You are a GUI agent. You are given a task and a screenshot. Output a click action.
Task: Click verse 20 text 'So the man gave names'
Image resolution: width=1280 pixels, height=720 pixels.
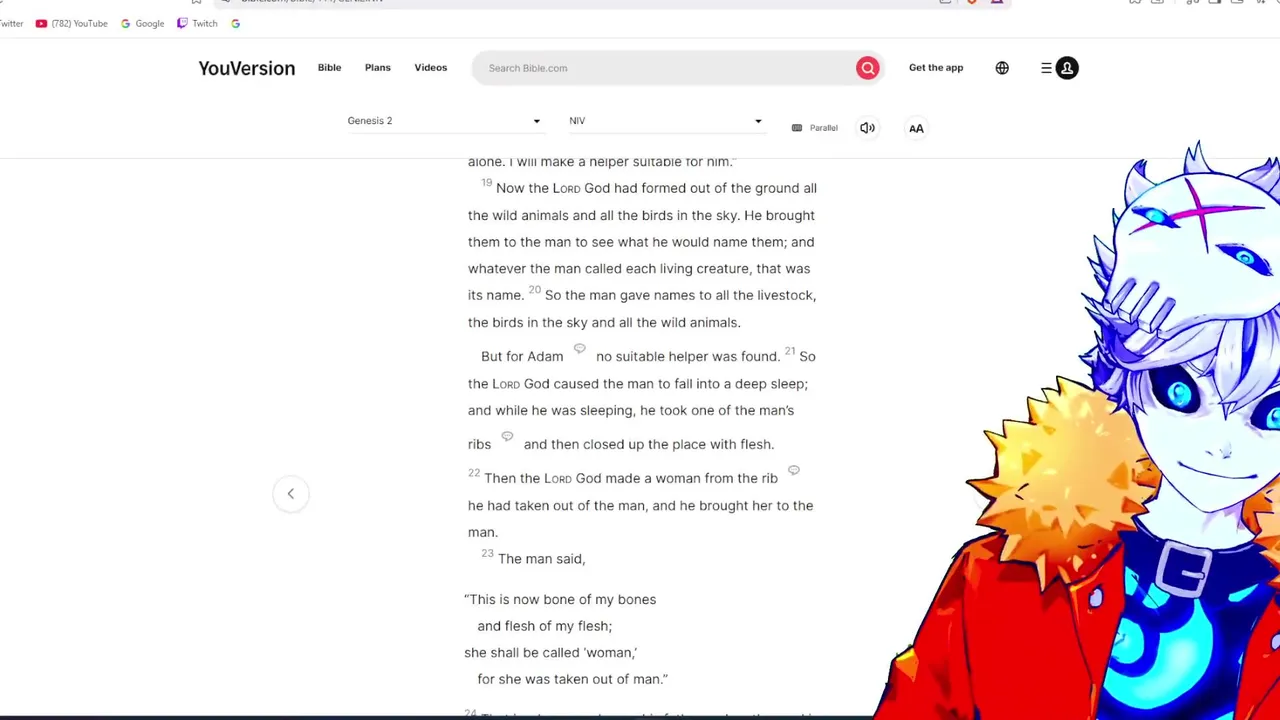pyautogui.click(x=620, y=295)
